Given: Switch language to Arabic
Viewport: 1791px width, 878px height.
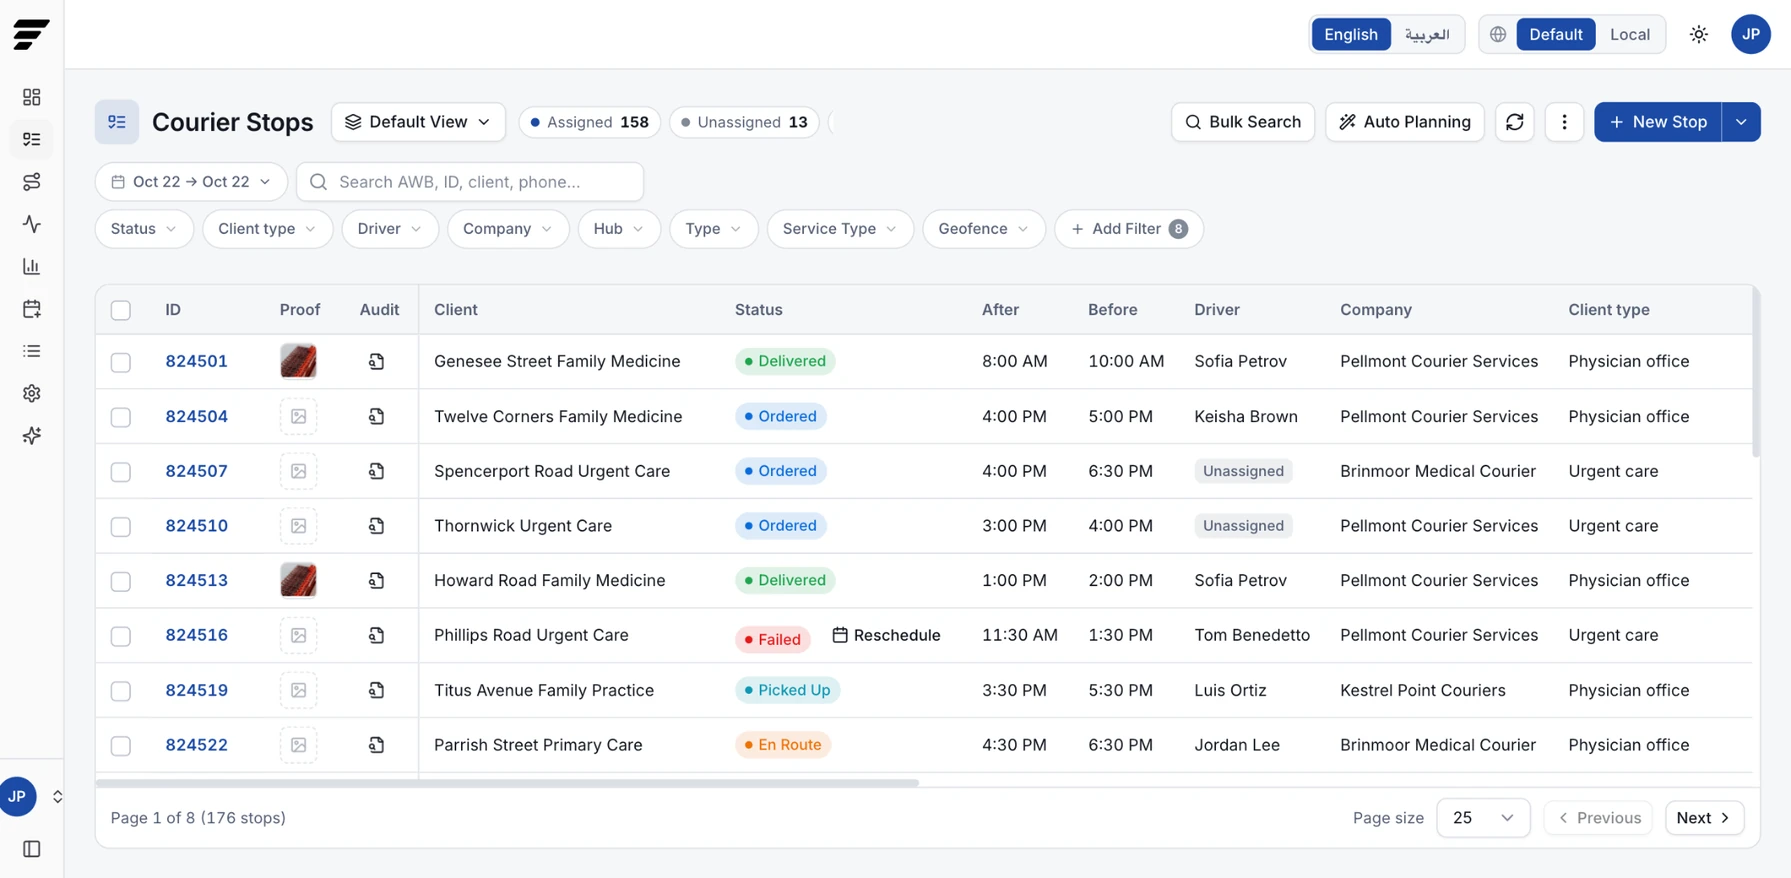Looking at the screenshot, I should (1427, 34).
